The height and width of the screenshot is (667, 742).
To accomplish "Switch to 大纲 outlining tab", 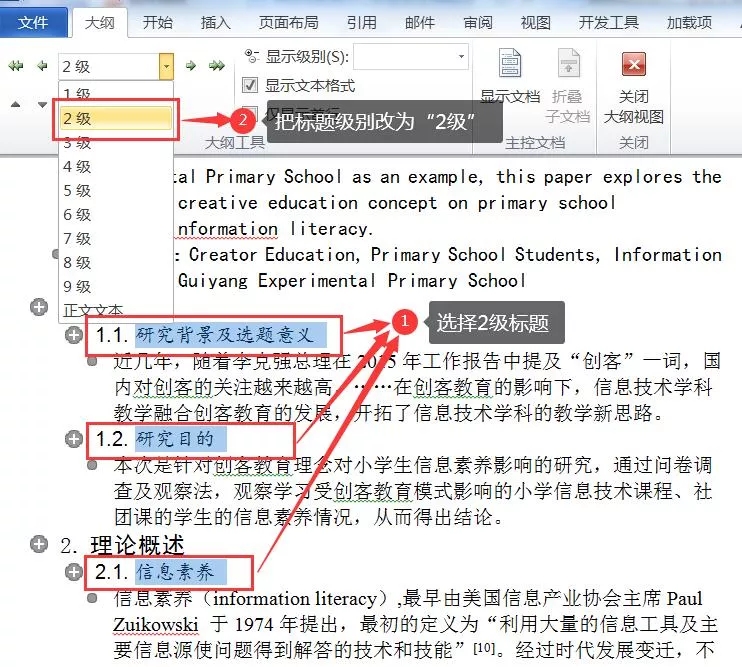I will pos(99,22).
